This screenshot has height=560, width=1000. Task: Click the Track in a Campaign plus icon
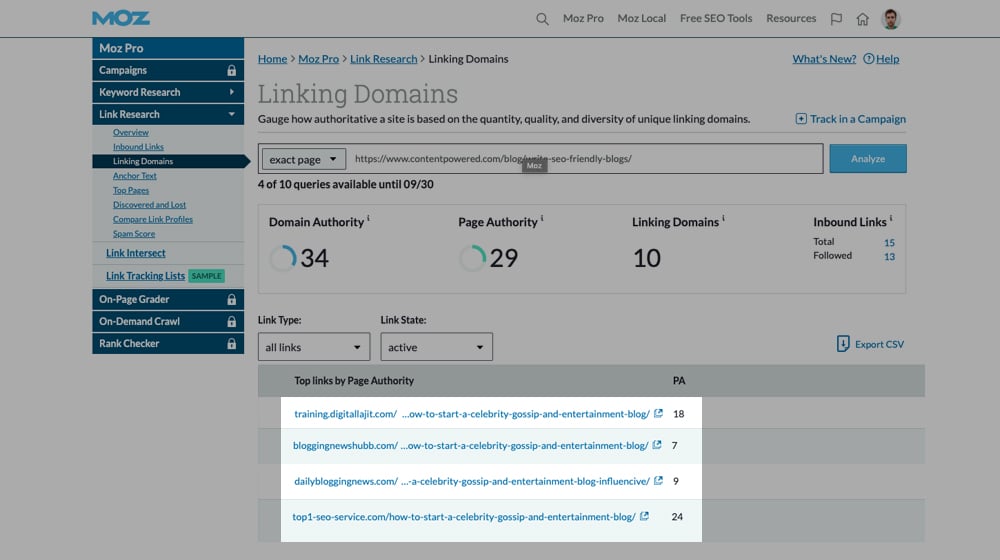coord(801,119)
